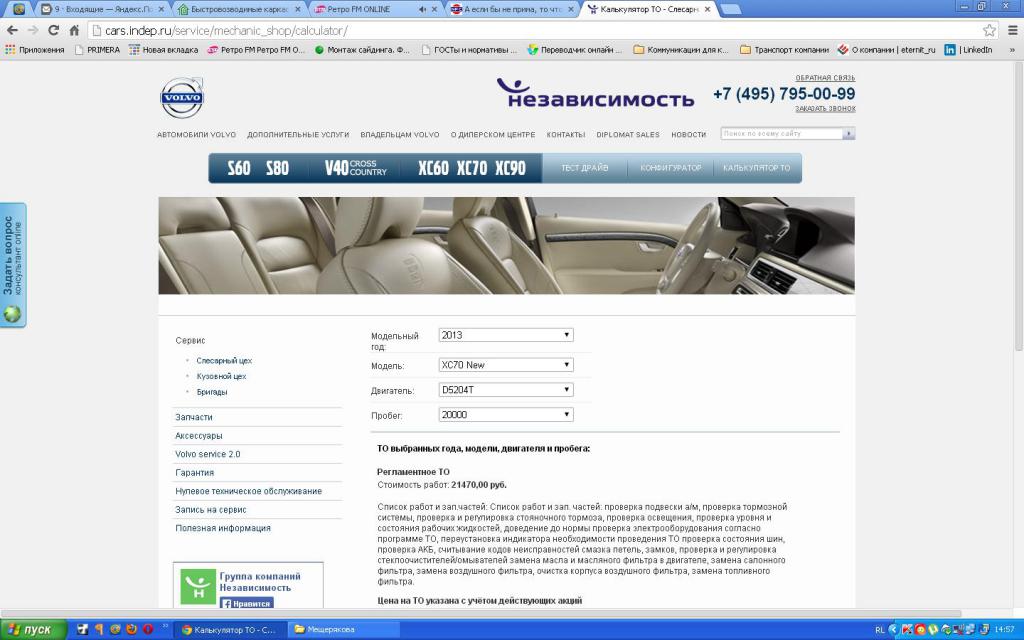Open the Переводчик онлайн bookmark
Screen dimensions: 1024x640
575,50
